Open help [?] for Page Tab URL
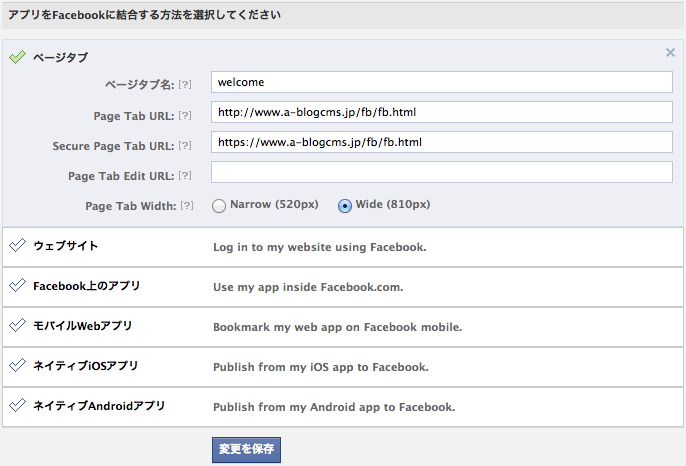This screenshot has width=686, height=466. point(185,116)
